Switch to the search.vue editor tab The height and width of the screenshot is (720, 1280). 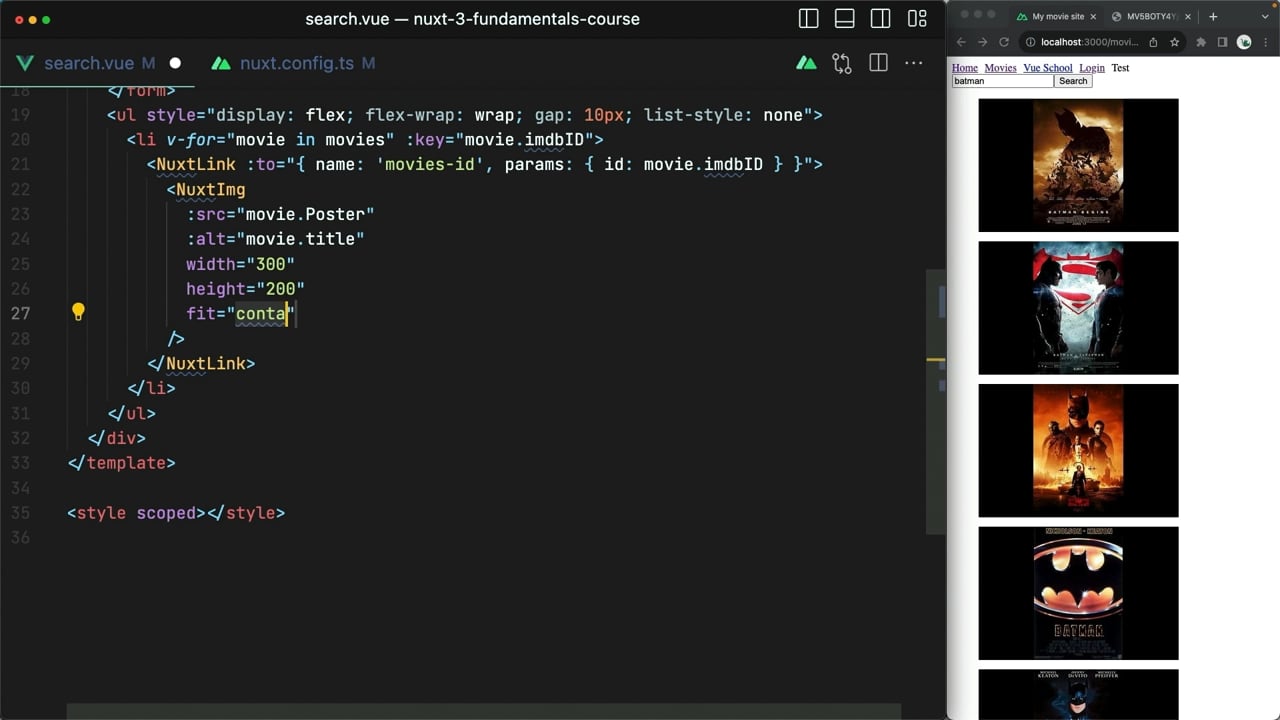(89, 63)
